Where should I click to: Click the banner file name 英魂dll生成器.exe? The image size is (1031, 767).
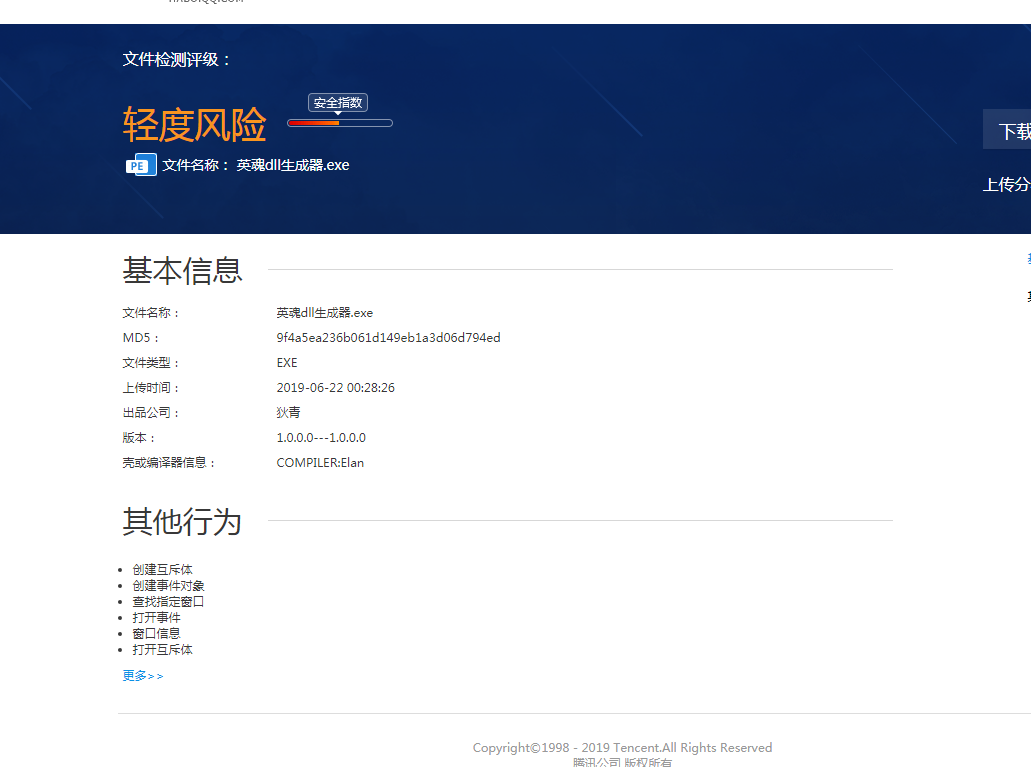[x=293, y=165]
